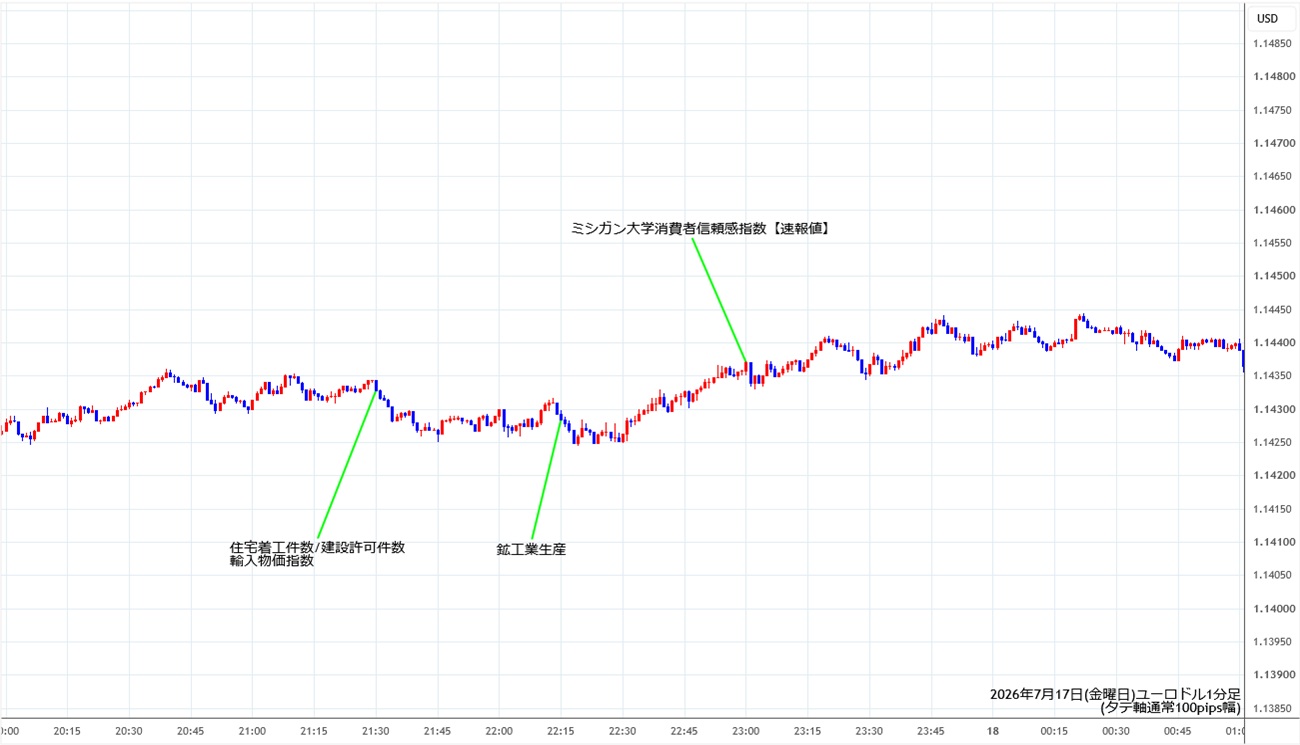
Task: Click the 1.14450 price axis label
Action: (x=1271, y=309)
